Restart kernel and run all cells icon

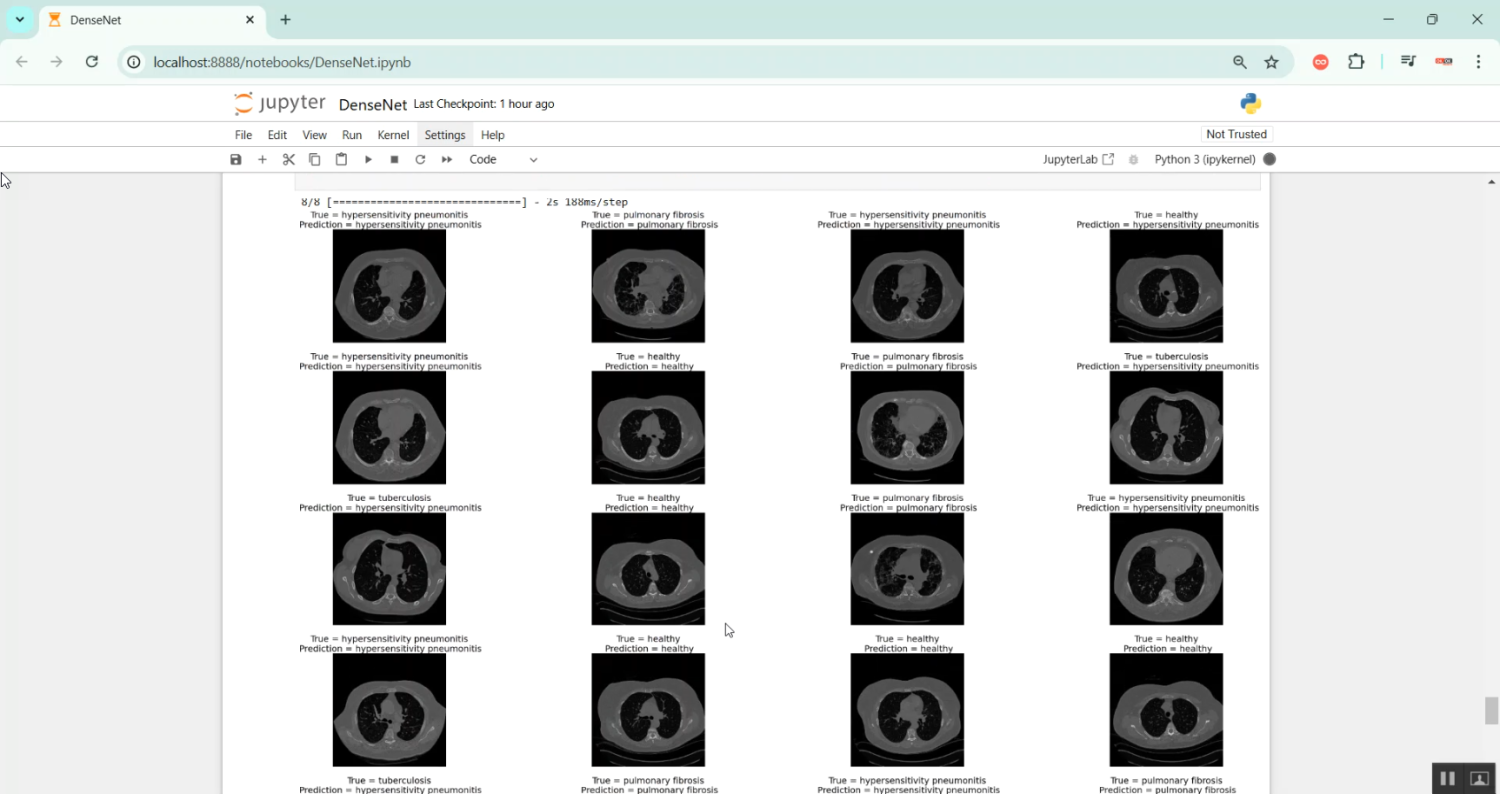click(x=447, y=160)
